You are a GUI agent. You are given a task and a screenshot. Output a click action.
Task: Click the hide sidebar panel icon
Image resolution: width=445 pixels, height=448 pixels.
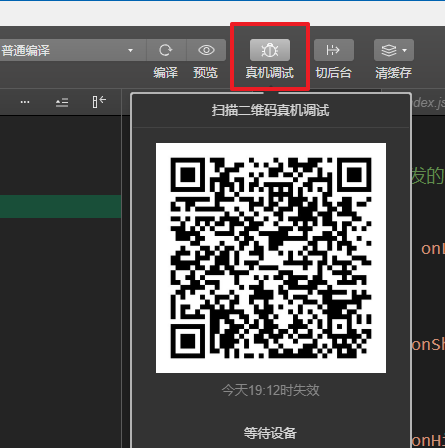point(99,102)
